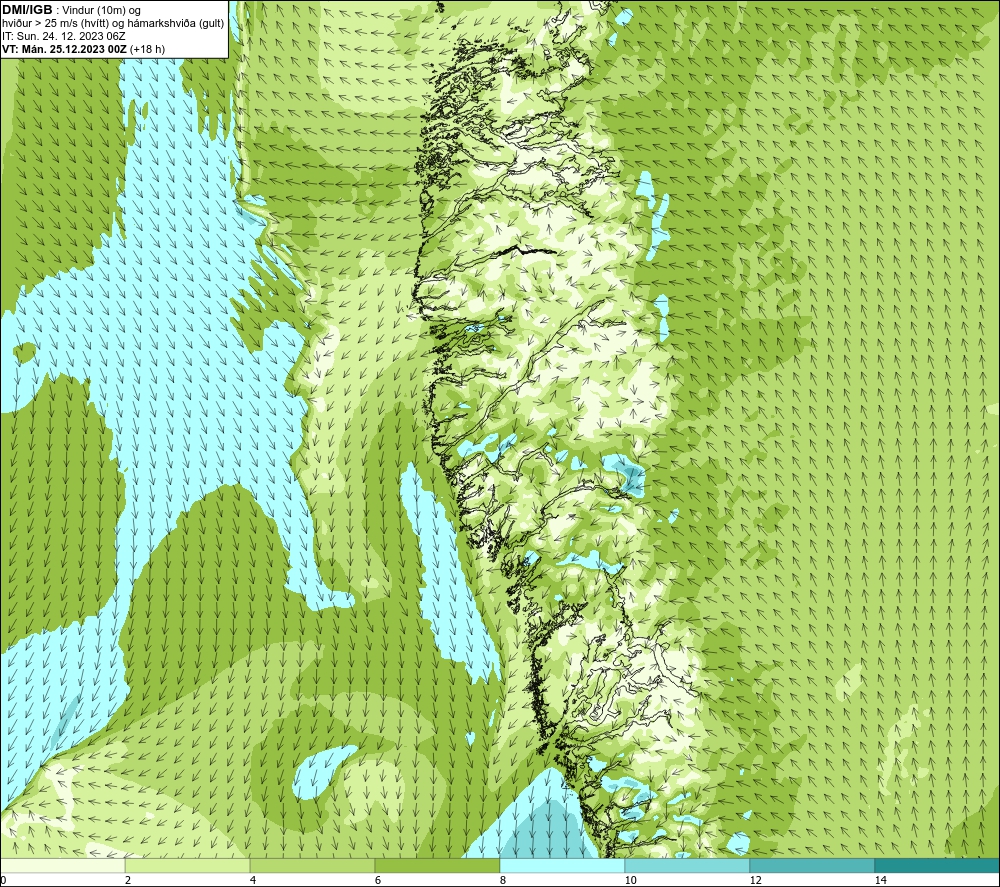Click the 0–2 m/s pale cream legend color
This screenshot has height=887, width=1000.
[x=62, y=866]
